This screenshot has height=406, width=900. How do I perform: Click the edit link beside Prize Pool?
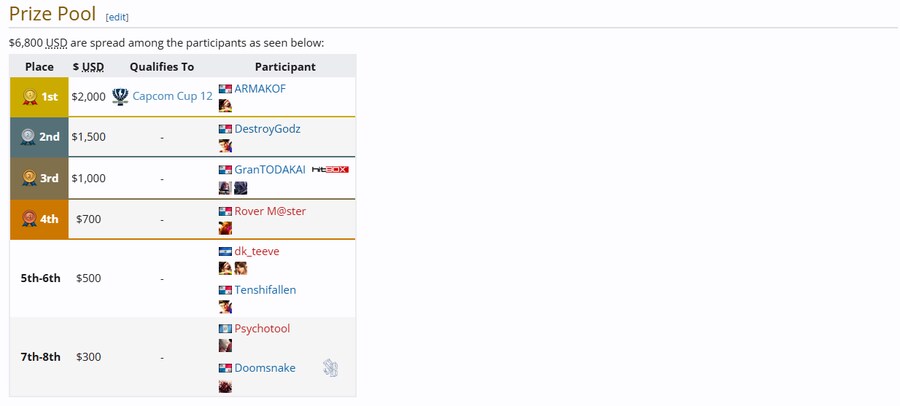pos(117,17)
